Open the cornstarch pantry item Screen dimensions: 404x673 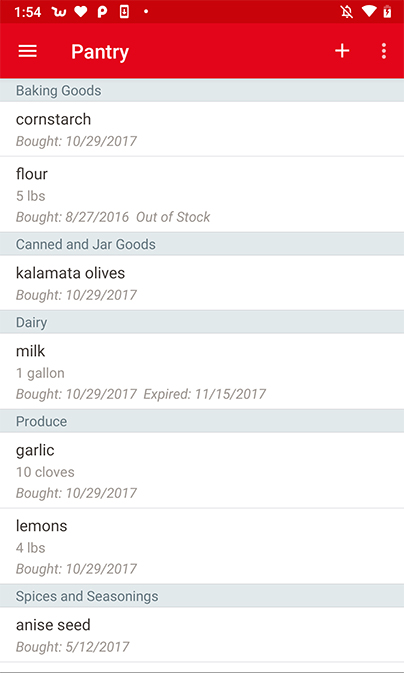tap(202, 129)
